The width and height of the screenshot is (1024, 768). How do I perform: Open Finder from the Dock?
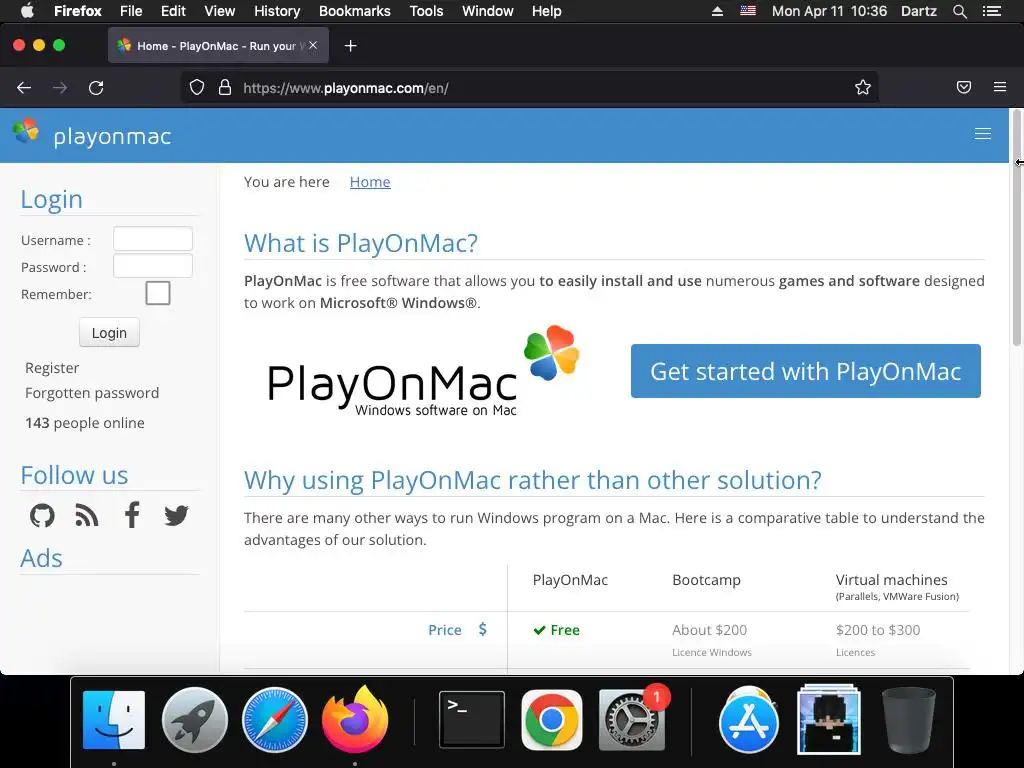[114, 719]
